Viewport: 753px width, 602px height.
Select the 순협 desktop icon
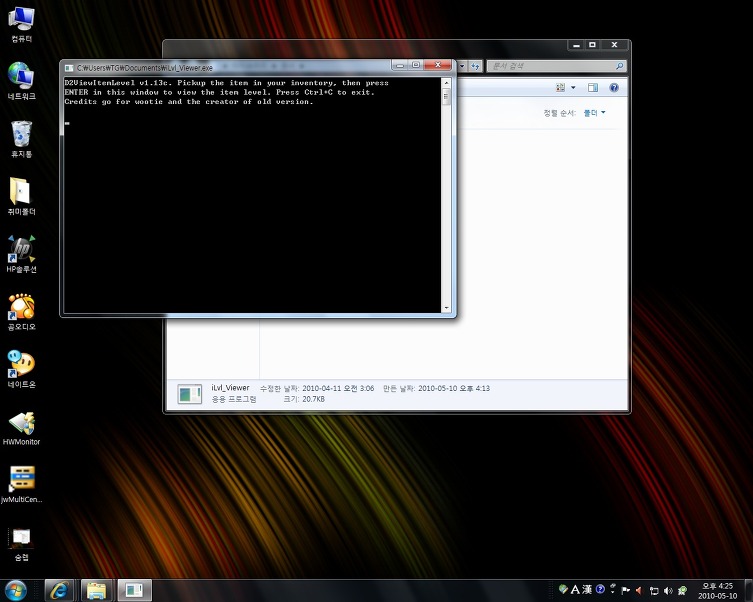(x=21, y=544)
